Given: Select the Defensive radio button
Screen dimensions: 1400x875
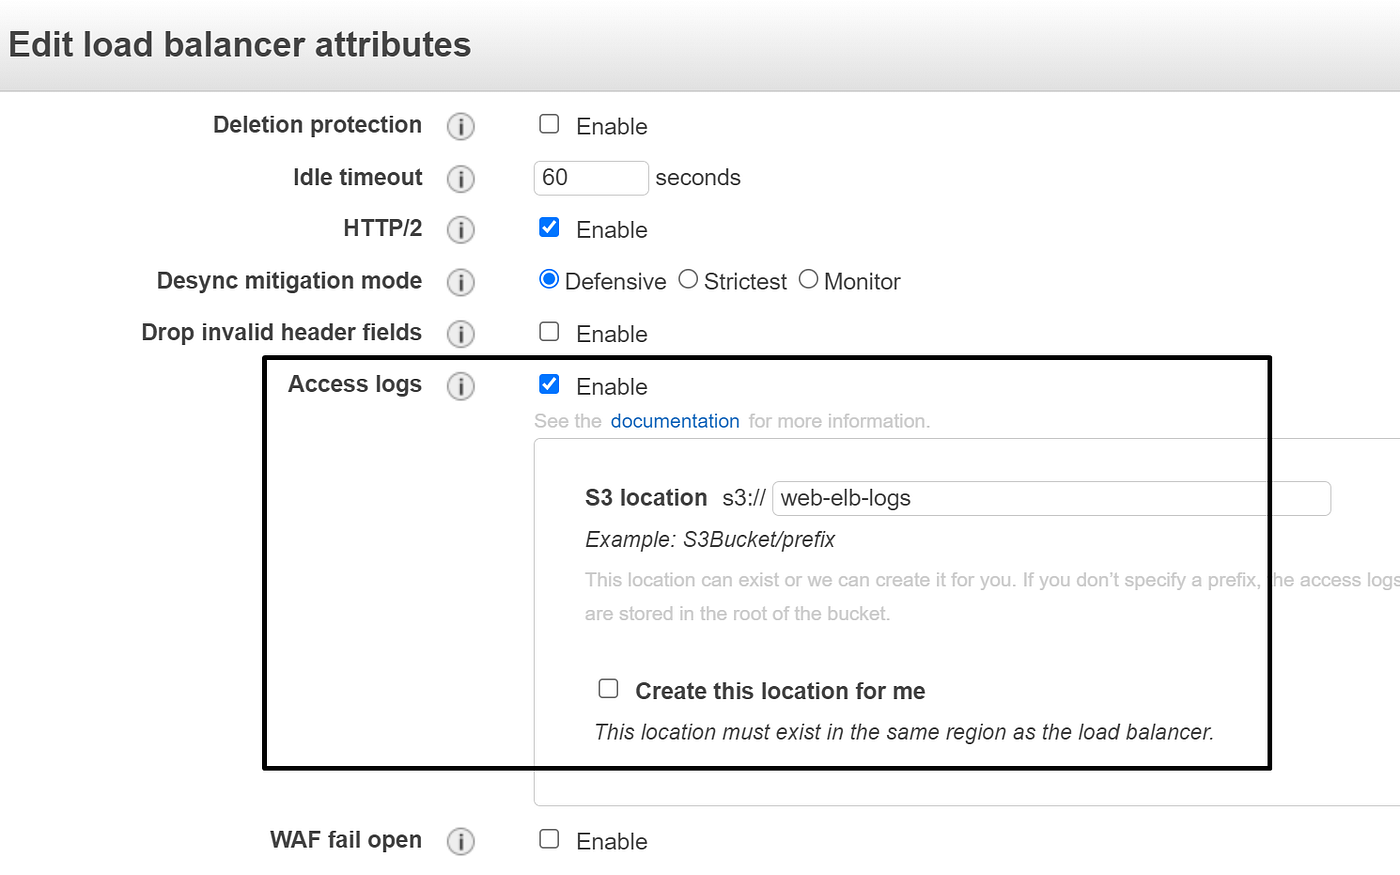Looking at the screenshot, I should click(548, 279).
